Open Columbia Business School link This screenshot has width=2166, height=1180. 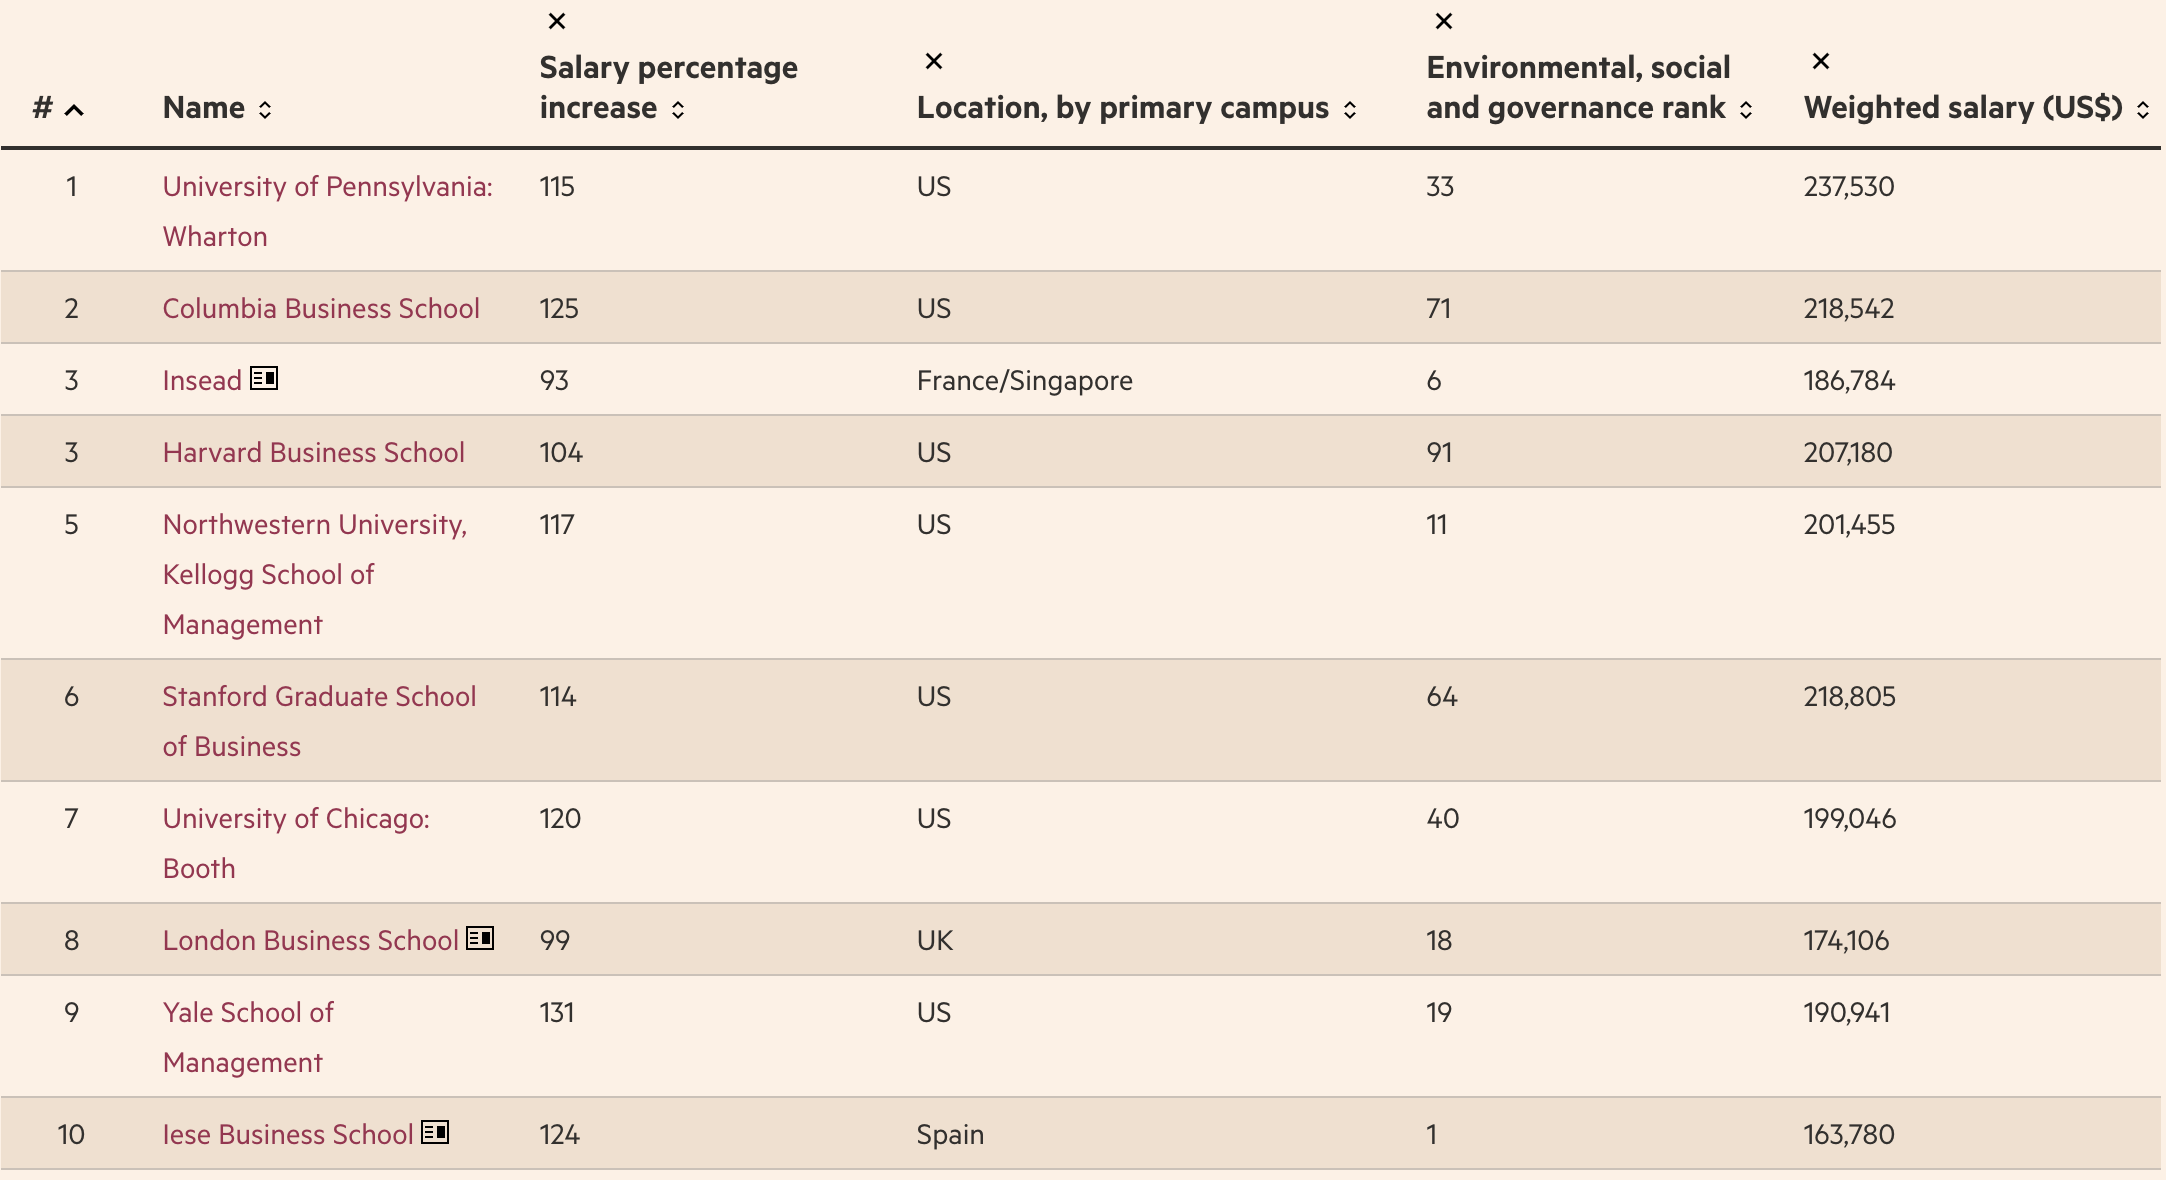pyautogui.click(x=321, y=308)
